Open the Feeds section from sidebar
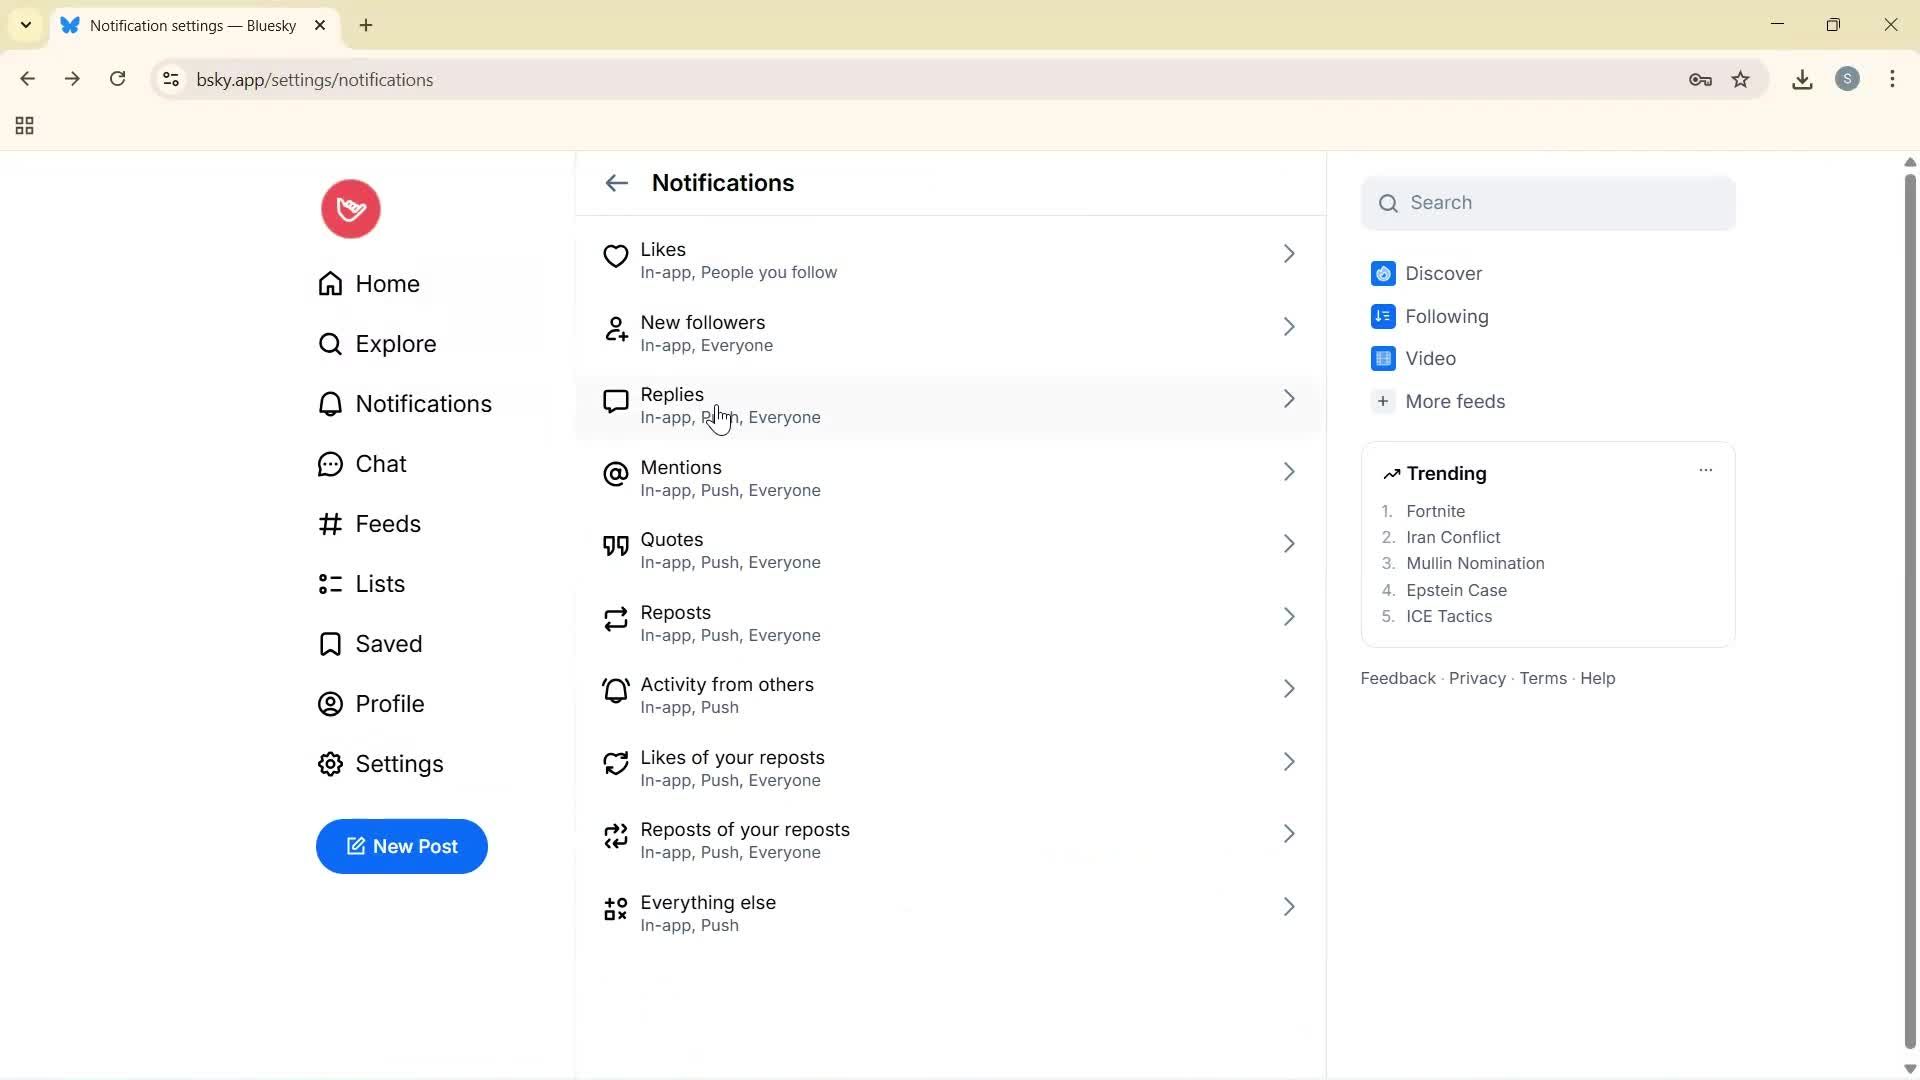Viewport: 1920px width, 1080px height. coord(388,523)
